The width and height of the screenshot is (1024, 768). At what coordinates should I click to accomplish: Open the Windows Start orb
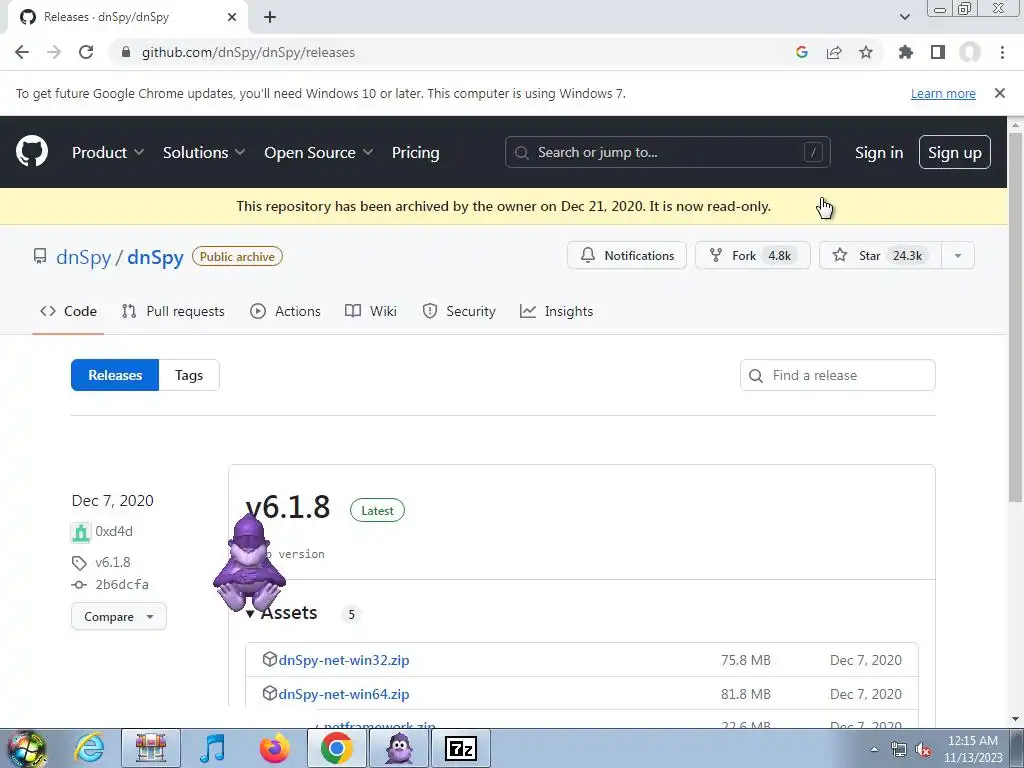click(26, 748)
